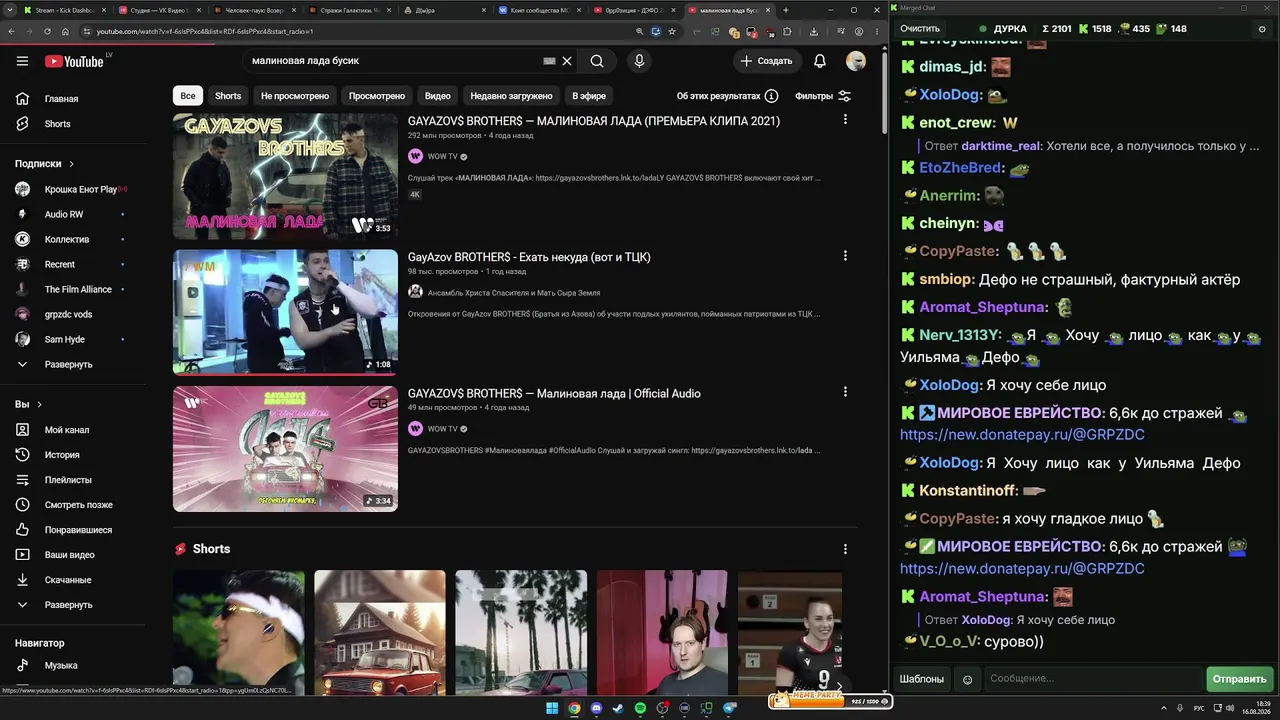Open thumbnail of 'Ехать некуда (вот и ТЦК)' video
The height and width of the screenshot is (720, 1280).
pos(285,312)
